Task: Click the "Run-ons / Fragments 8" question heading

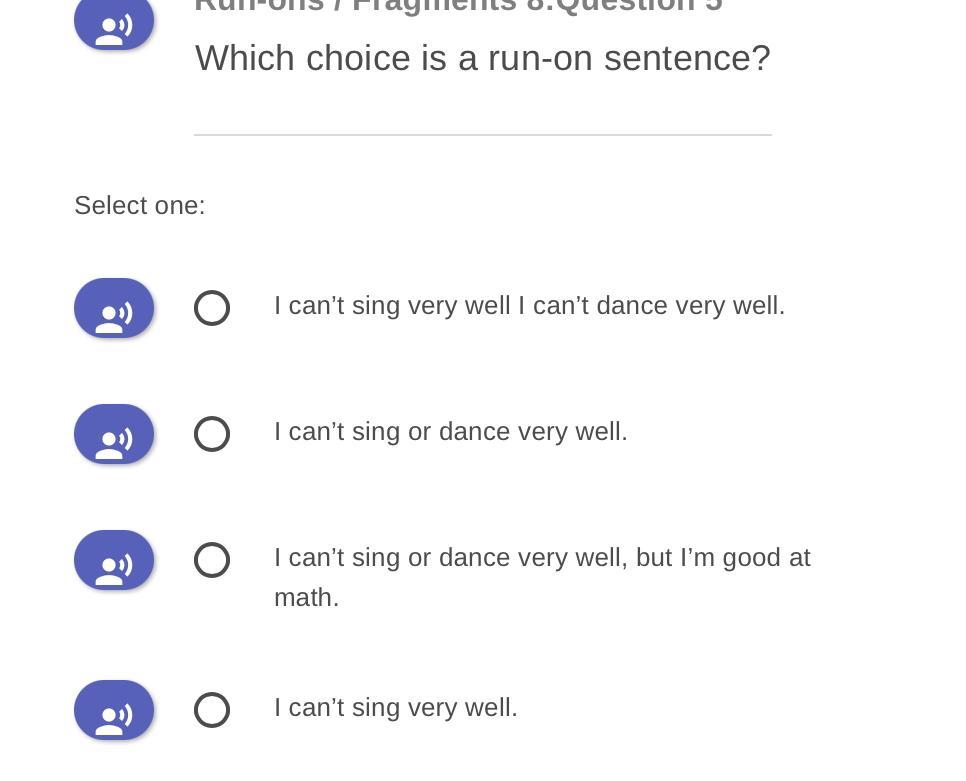Action: 458,6
